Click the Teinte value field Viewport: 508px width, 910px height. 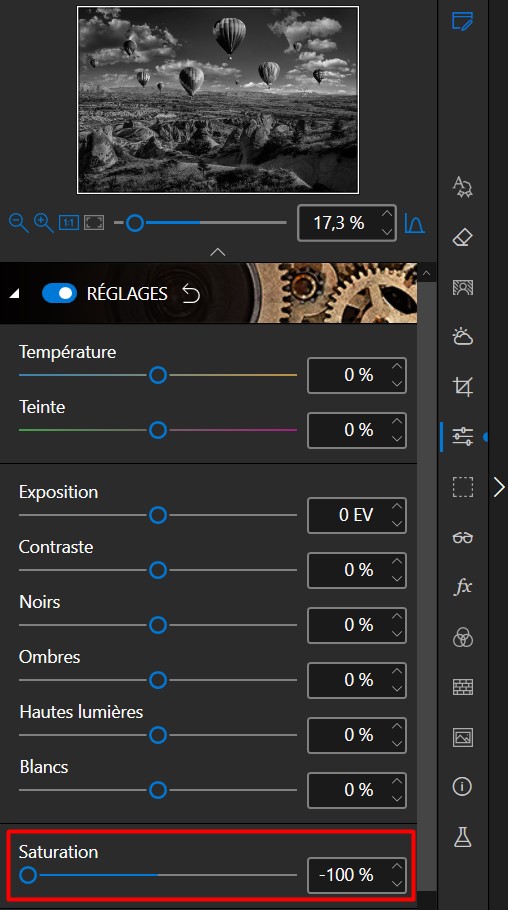point(356,430)
